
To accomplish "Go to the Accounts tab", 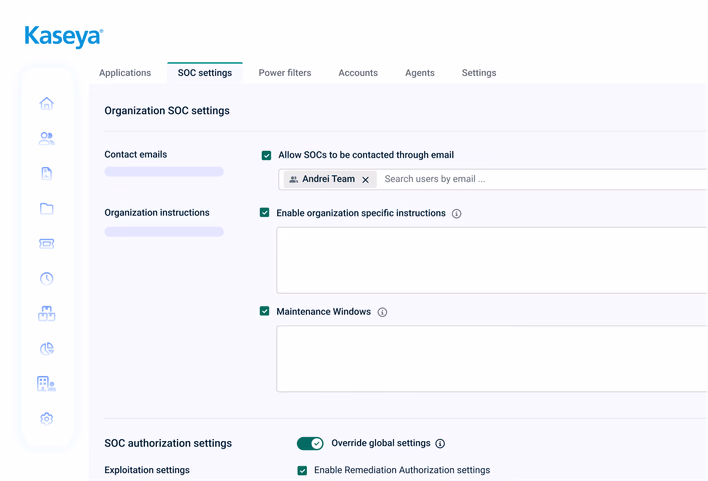I will point(358,73).
